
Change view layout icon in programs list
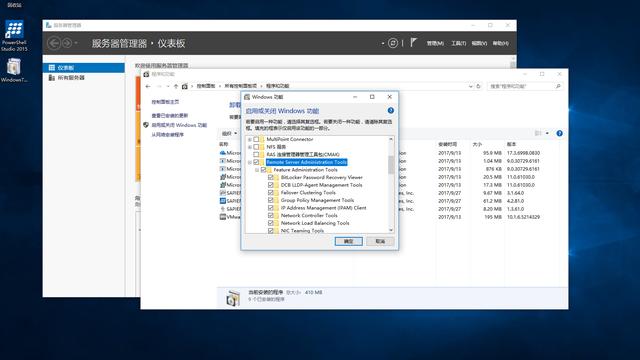[538, 133]
